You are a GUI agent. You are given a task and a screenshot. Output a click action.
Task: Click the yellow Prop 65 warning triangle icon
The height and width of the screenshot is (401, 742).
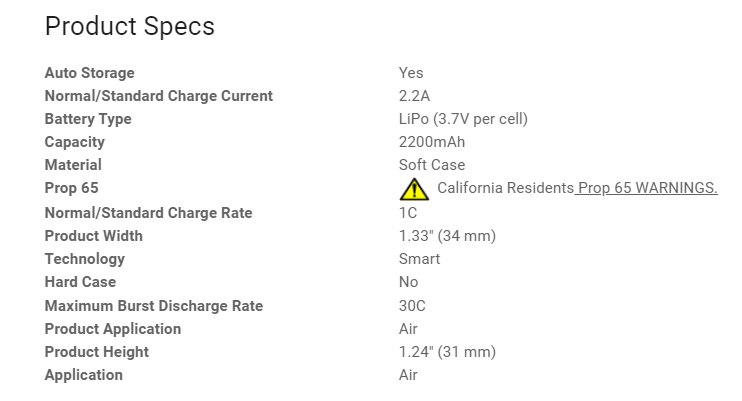pos(414,189)
